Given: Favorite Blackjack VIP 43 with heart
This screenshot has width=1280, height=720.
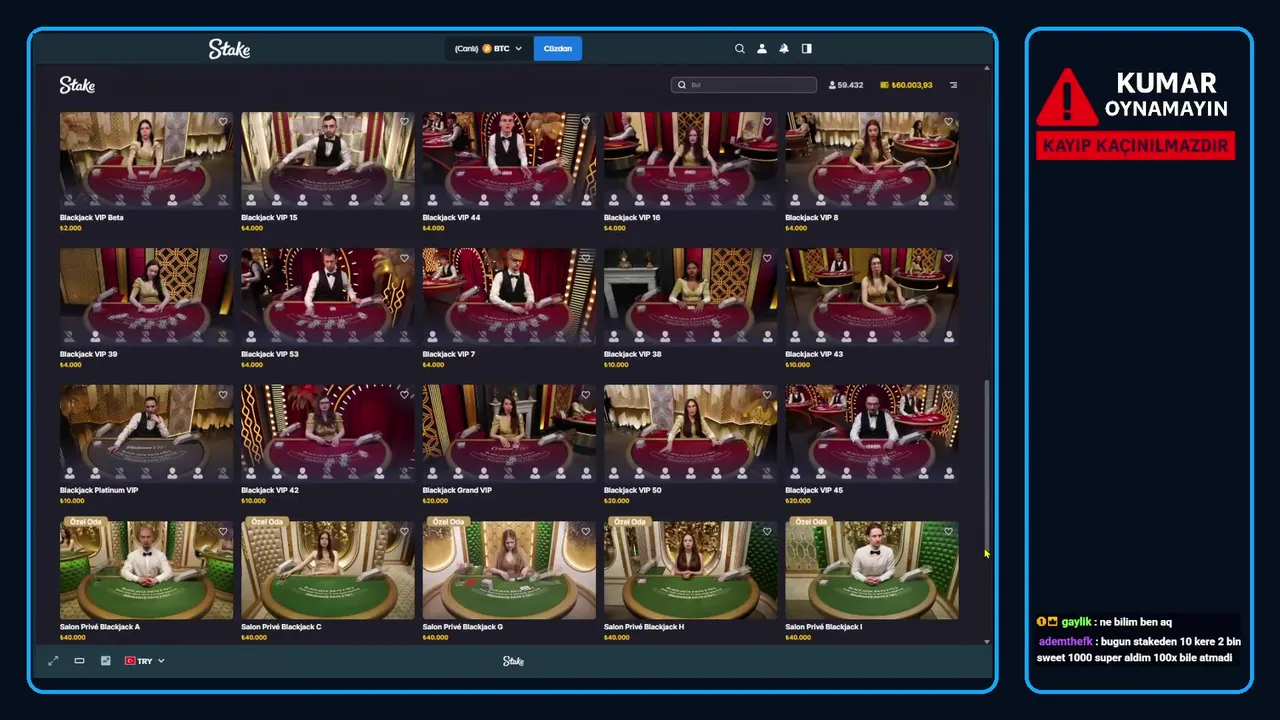Looking at the screenshot, I should [948, 258].
